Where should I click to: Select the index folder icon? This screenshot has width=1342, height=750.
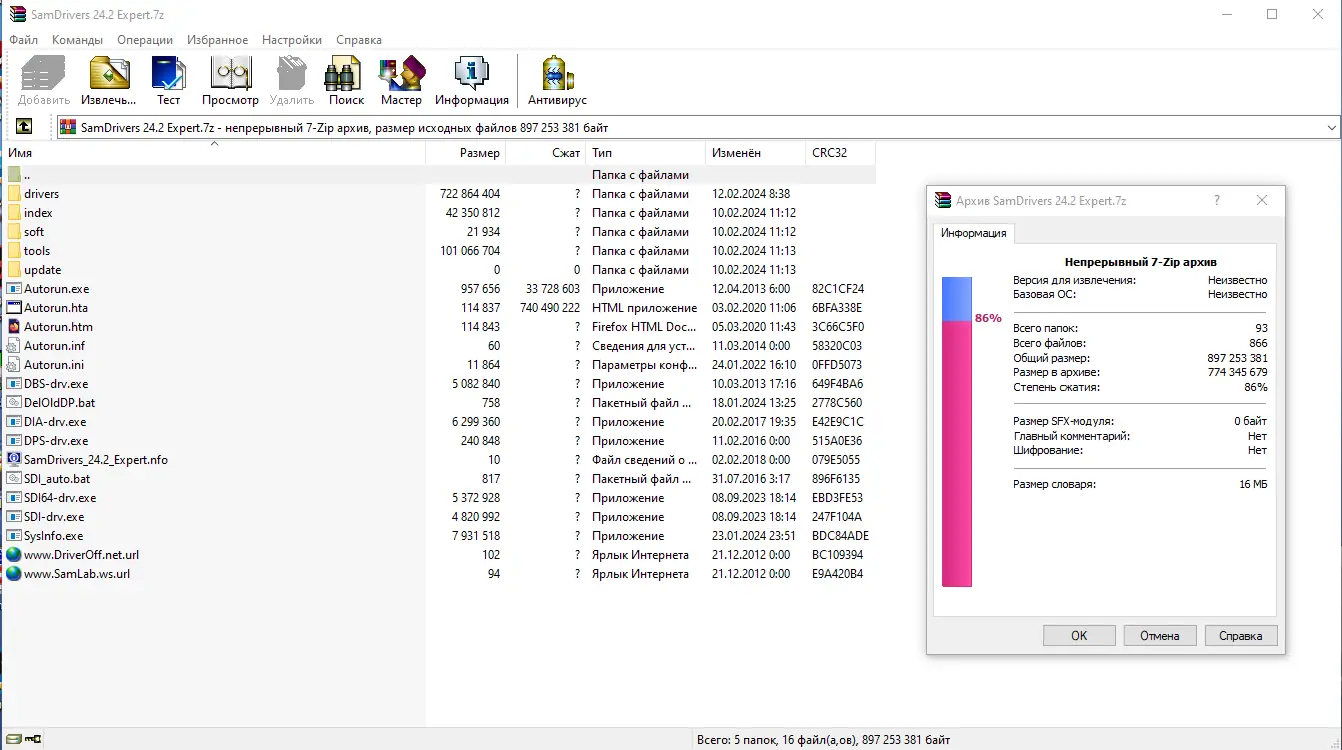(x=14, y=213)
